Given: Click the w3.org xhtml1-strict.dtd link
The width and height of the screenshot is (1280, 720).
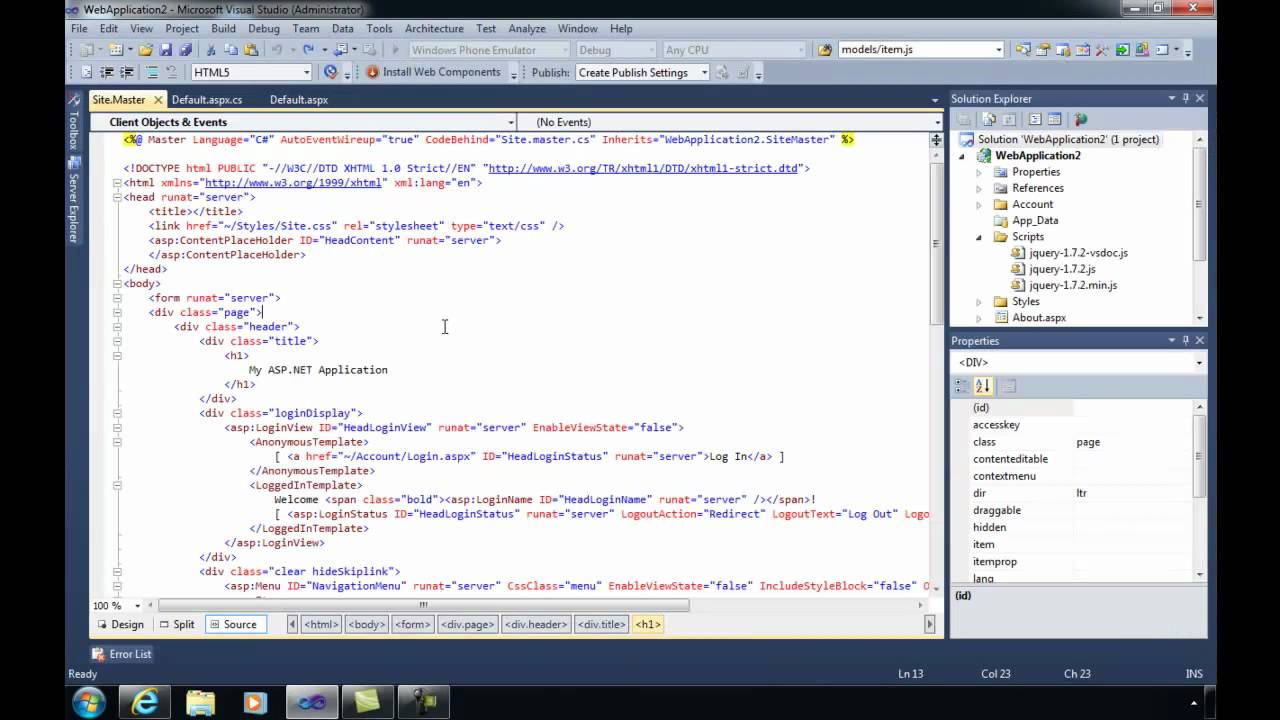Looking at the screenshot, I should point(645,168).
